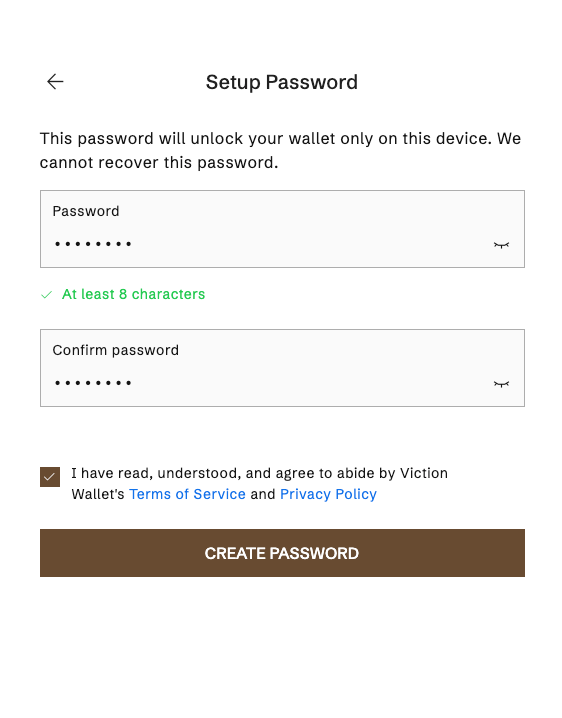The image size is (562, 718).
Task: Click the word 'Viction' in agreement text
Action: point(424,473)
